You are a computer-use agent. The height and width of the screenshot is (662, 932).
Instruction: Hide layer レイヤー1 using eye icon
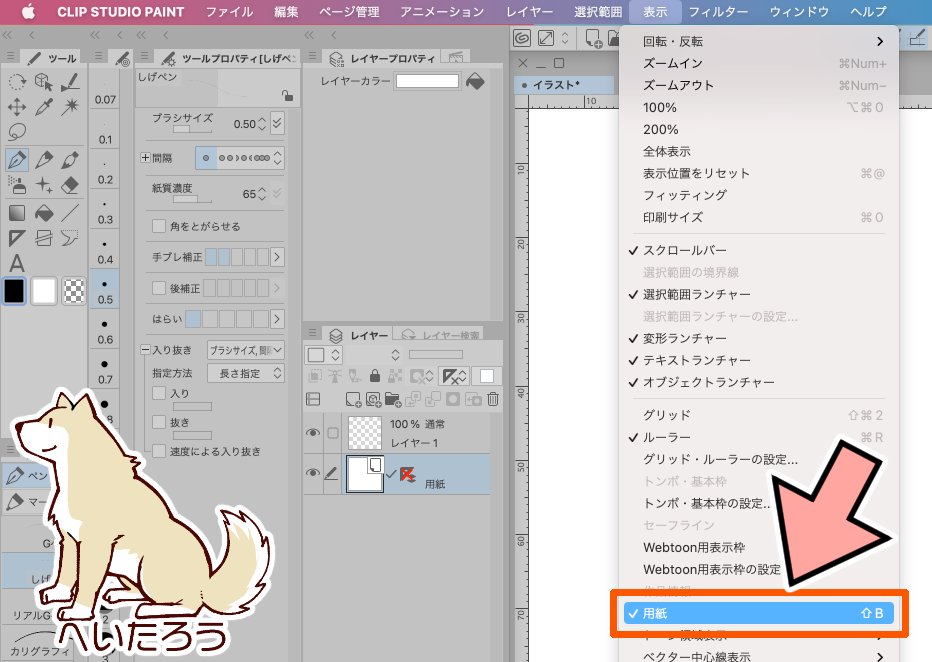tap(313, 433)
